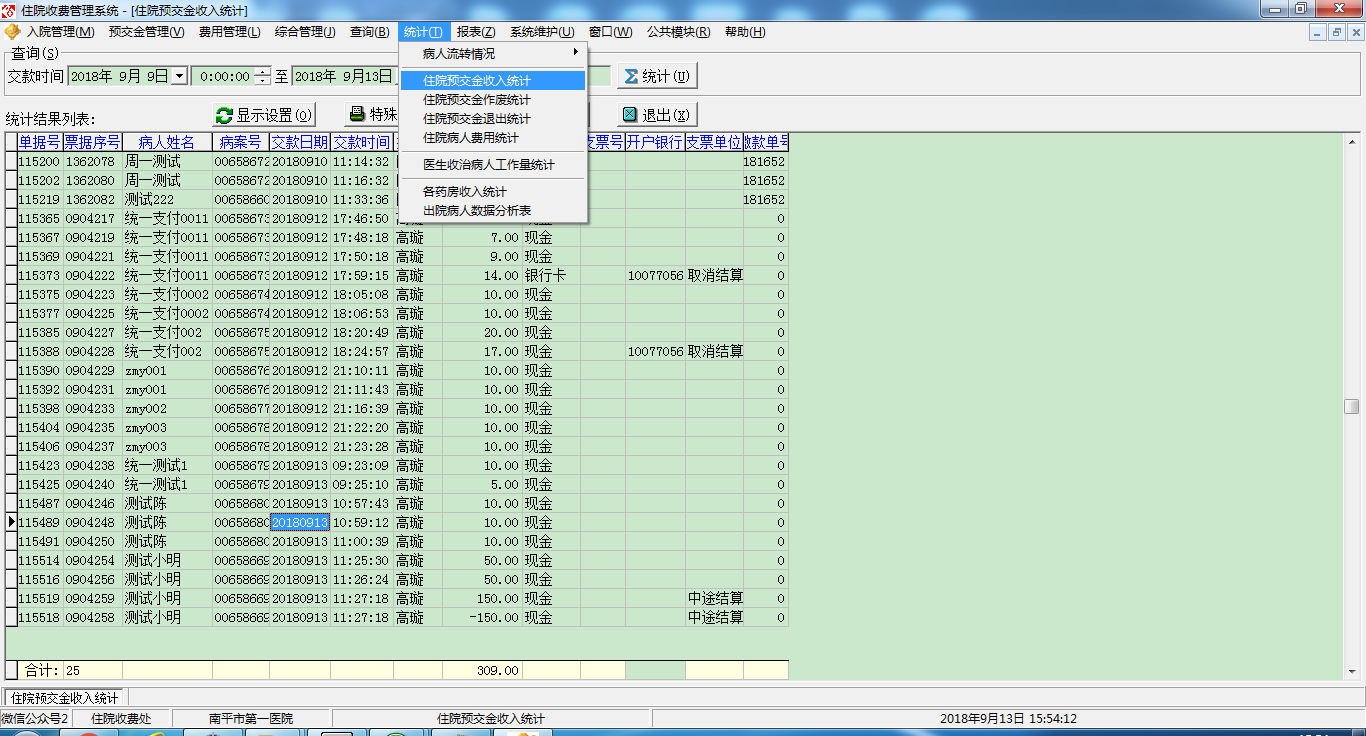Image resolution: width=1366 pixels, height=736 pixels.
Task: Switch to the bottom 住院预交金收入统计 window tab
Action: (x=65, y=698)
